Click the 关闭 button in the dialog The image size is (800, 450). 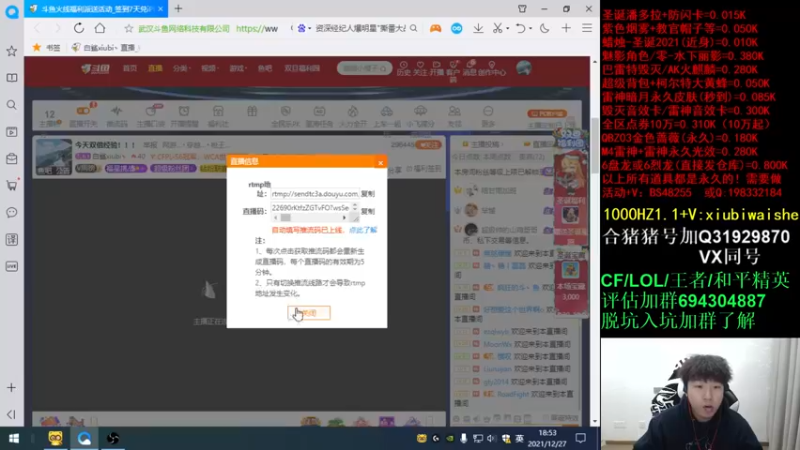tap(309, 313)
